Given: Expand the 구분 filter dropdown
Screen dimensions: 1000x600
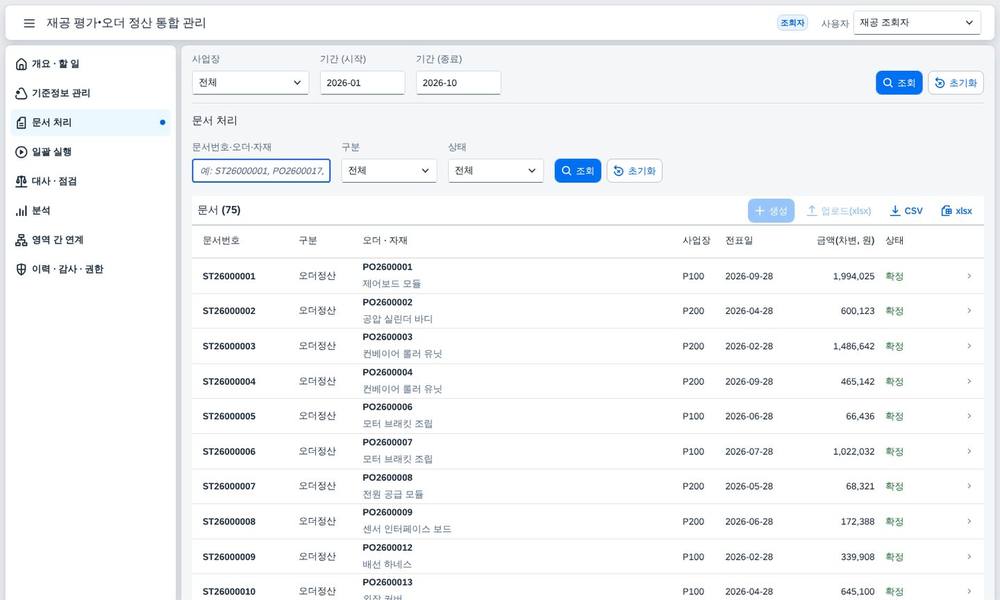Looking at the screenshot, I should point(388,171).
